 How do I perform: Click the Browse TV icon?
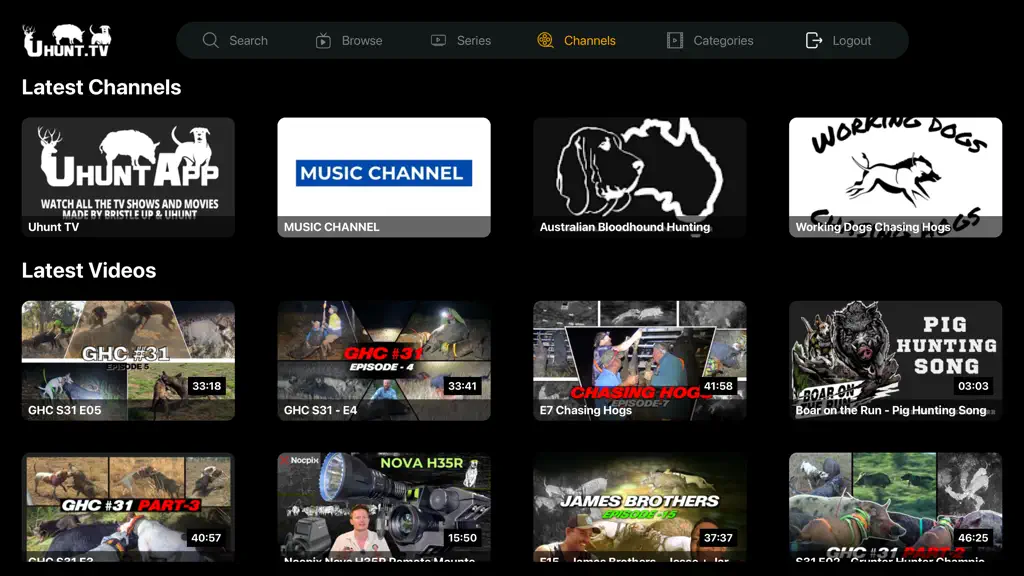(323, 41)
